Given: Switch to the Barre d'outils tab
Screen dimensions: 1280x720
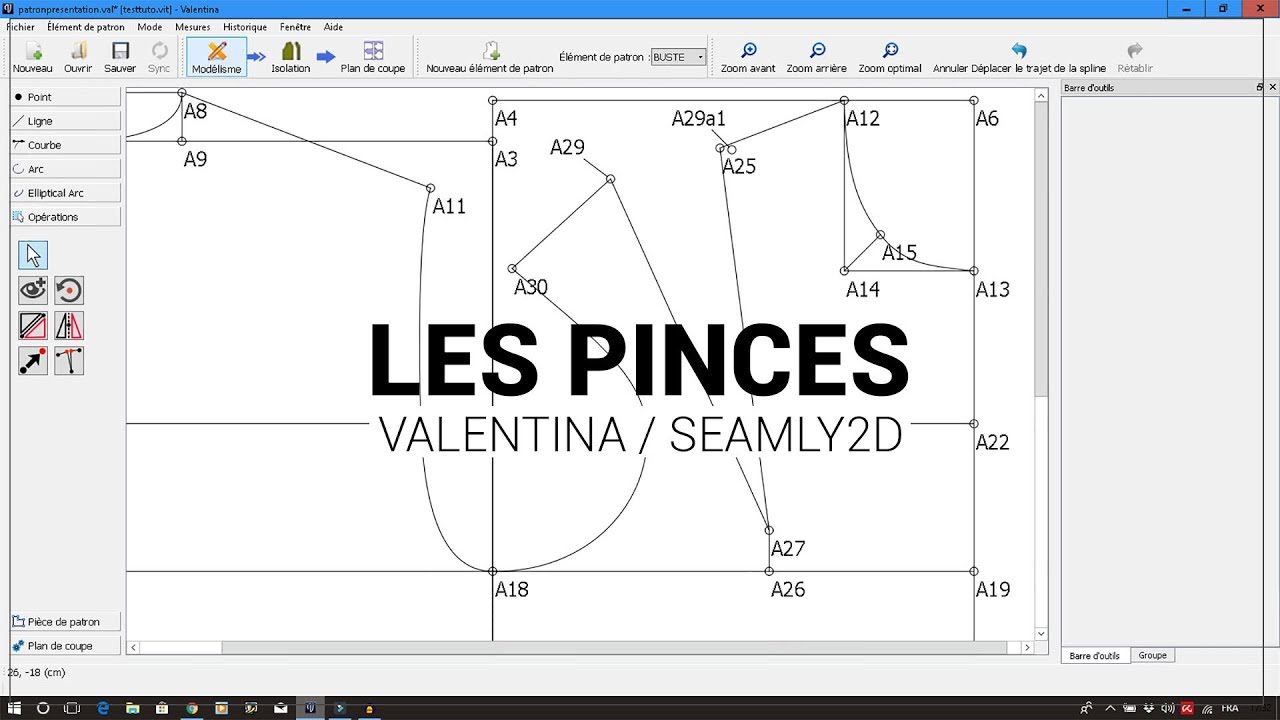Looking at the screenshot, I should click(x=1095, y=656).
